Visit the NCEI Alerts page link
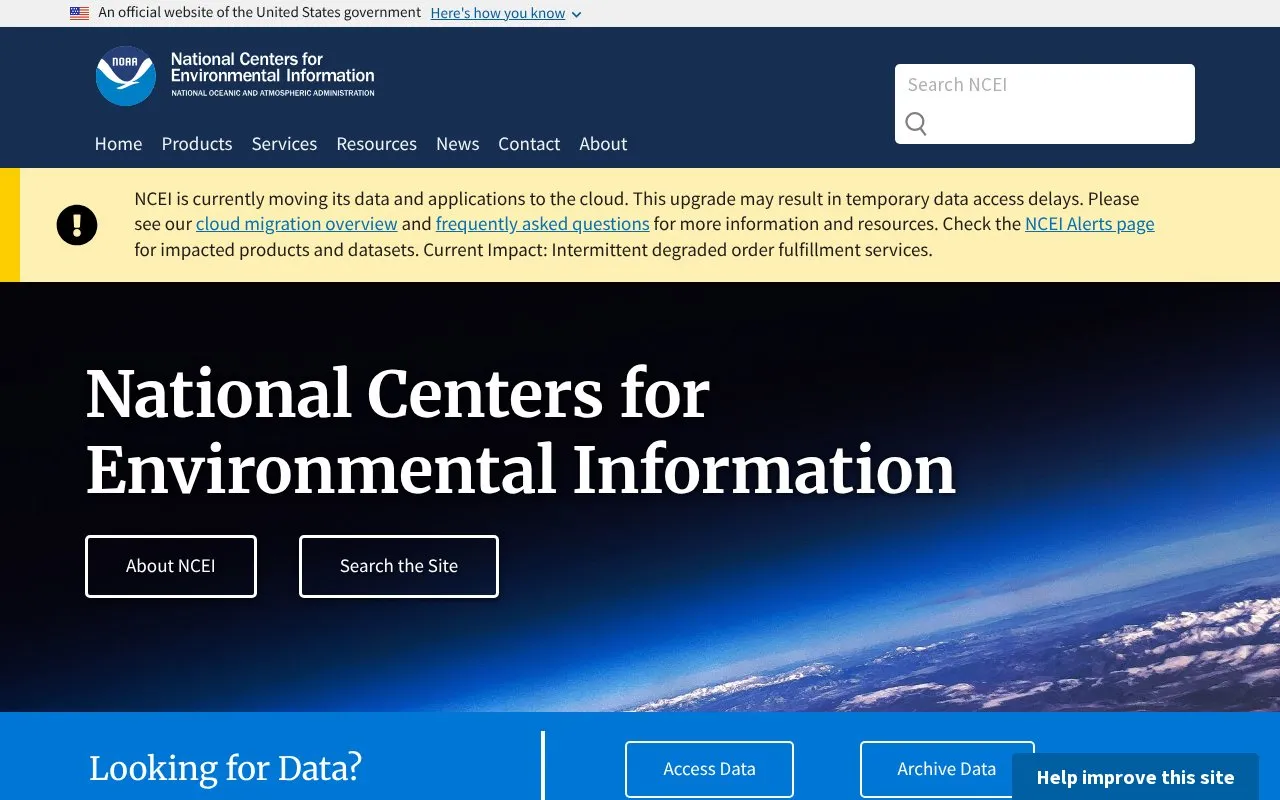1280x800 pixels. [x=1090, y=224]
